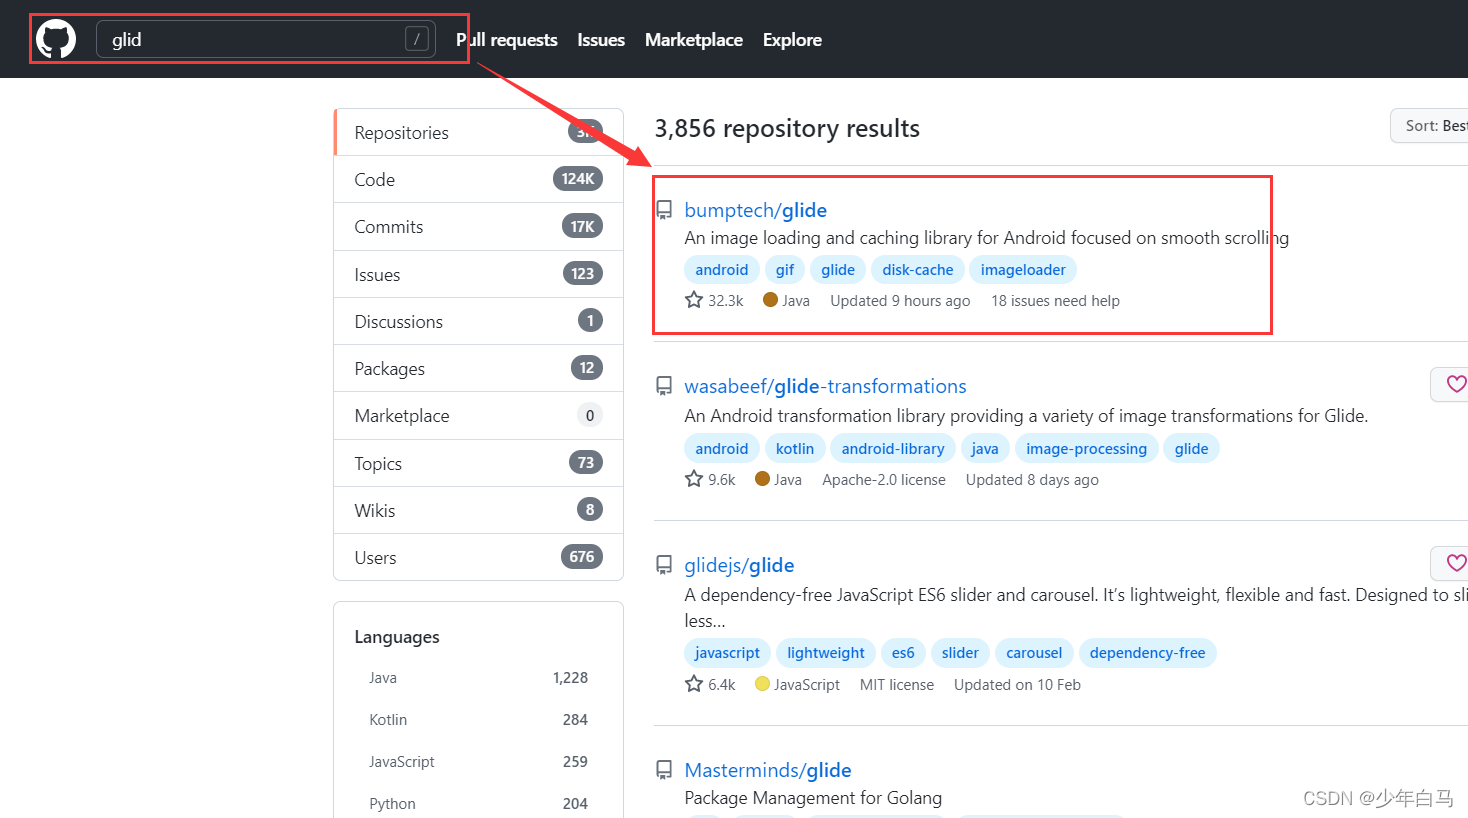Click the slider topic tag
The height and width of the screenshot is (818, 1468).
click(960, 653)
